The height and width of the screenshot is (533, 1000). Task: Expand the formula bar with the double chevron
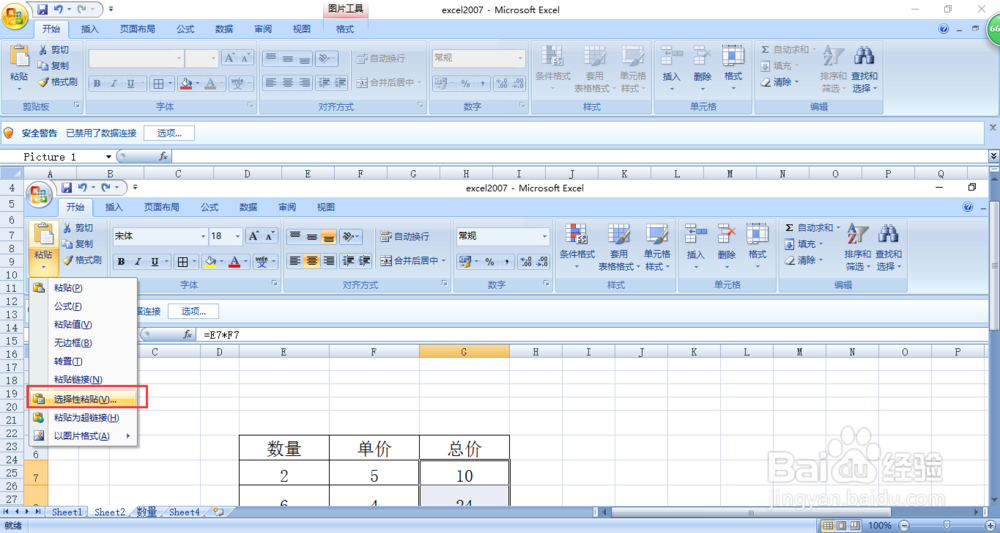(993, 156)
